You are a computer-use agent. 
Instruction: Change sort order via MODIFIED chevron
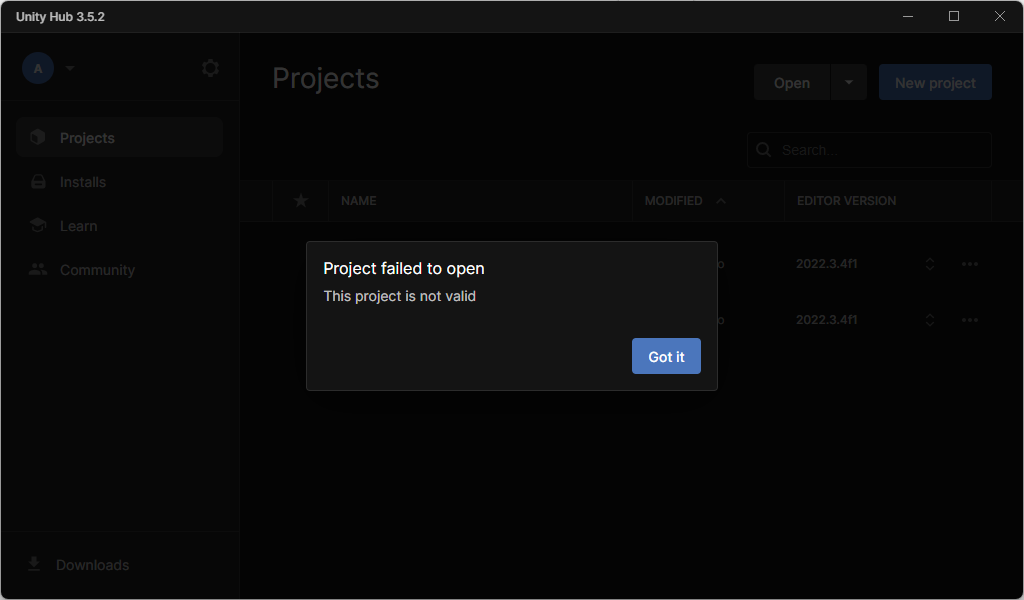[x=722, y=201]
